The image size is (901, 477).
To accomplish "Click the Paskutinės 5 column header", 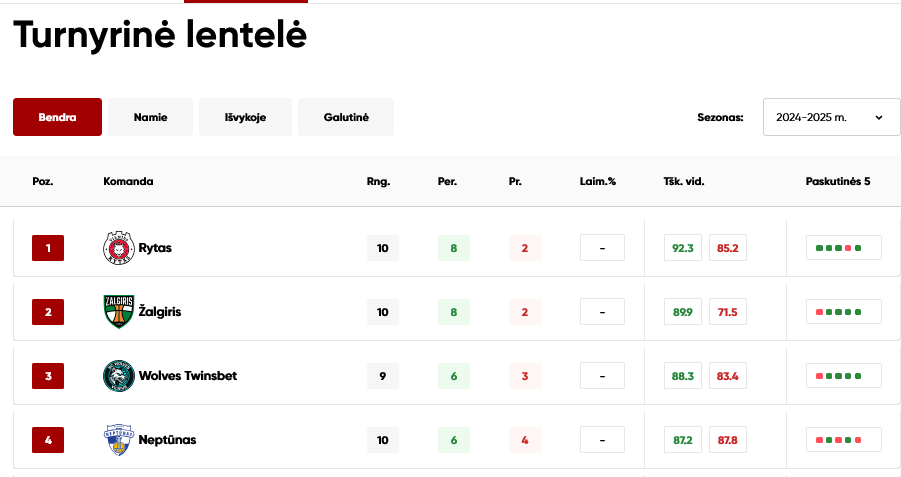I will click(838, 182).
